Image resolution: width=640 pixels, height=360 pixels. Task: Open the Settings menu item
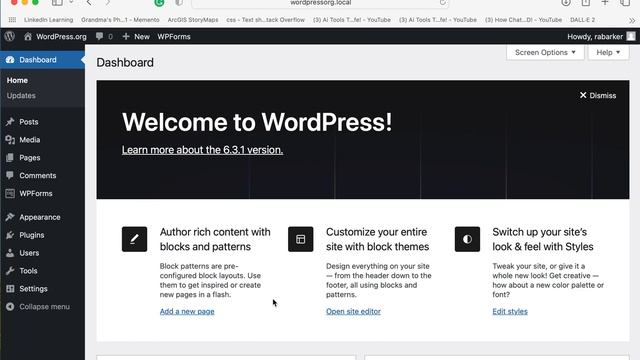[x=33, y=289]
